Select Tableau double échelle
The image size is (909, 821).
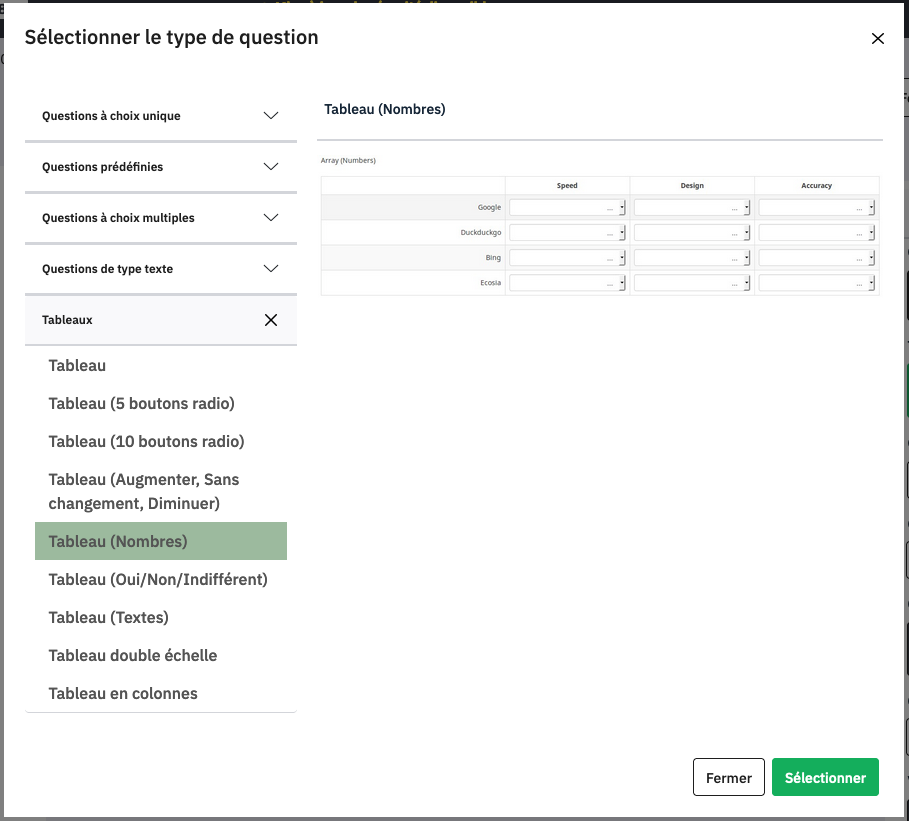pos(132,656)
